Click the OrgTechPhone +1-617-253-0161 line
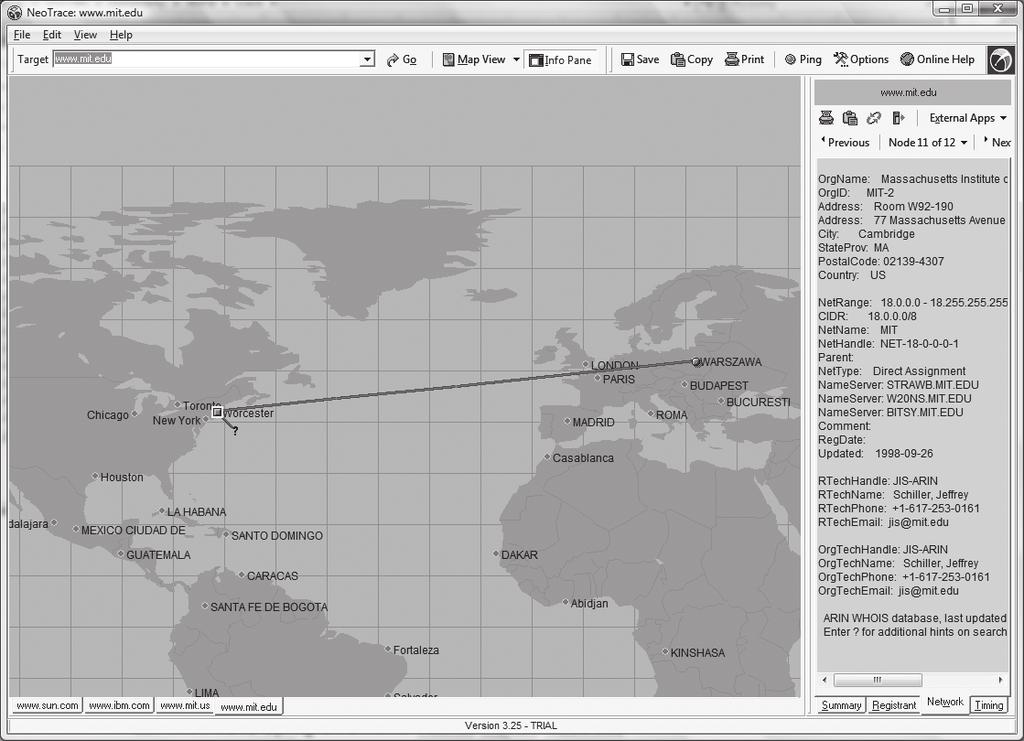The height and width of the screenshot is (741, 1024). pos(904,577)
